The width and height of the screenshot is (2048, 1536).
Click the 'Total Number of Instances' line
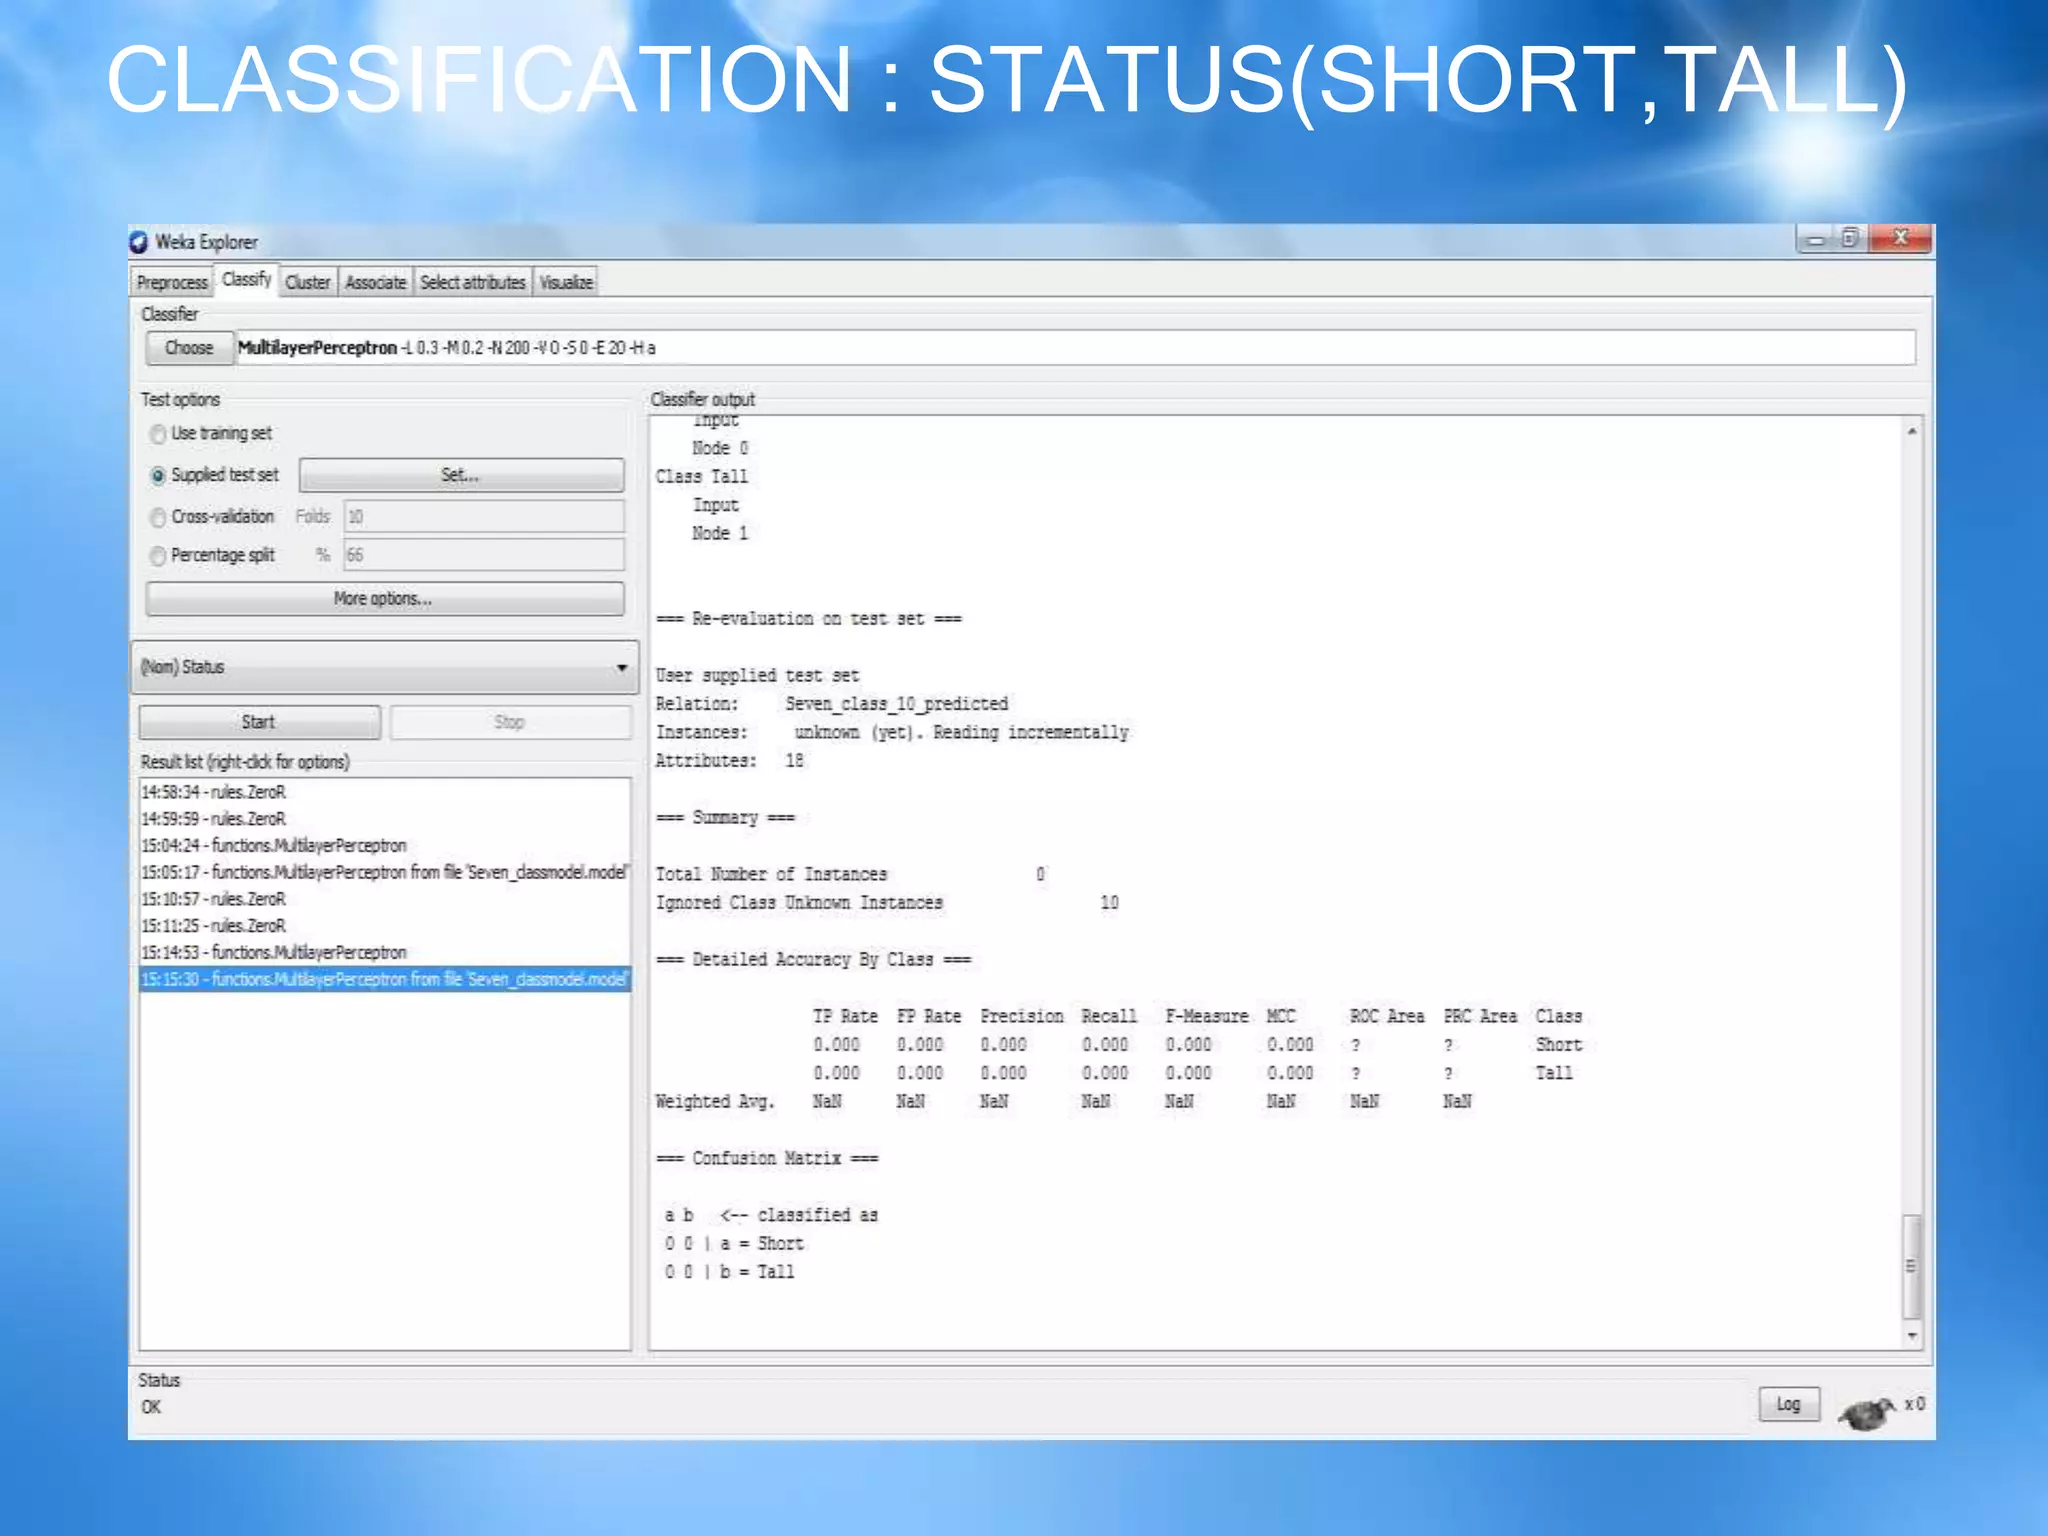pos(851,875)
